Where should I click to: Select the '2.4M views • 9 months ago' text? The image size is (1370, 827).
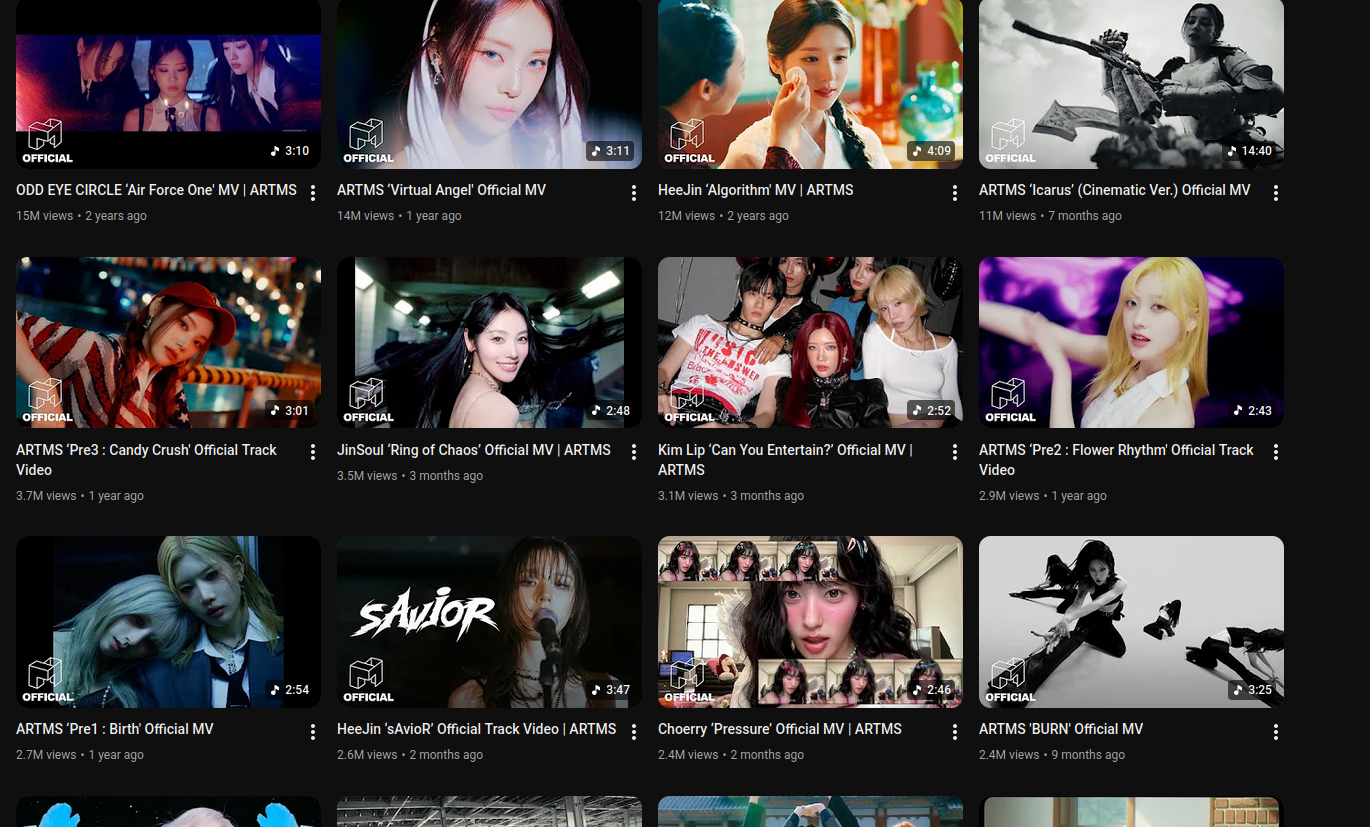pyautogui.click(x=1052, y=755)
